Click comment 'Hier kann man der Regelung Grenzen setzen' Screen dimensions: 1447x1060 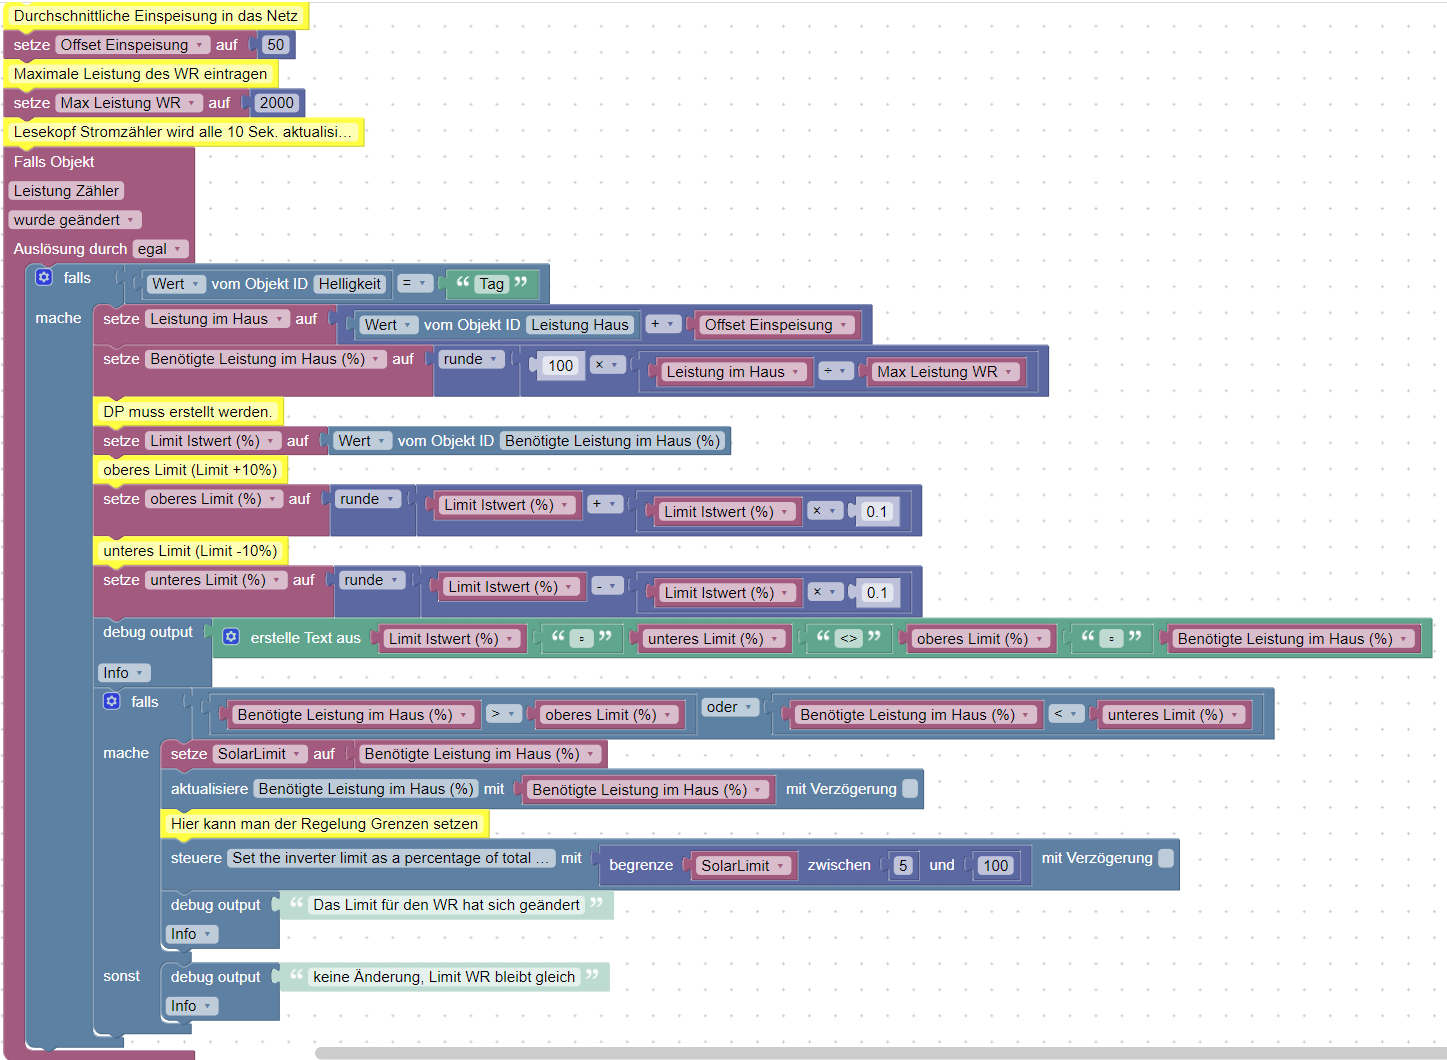[x=325, y=824]
